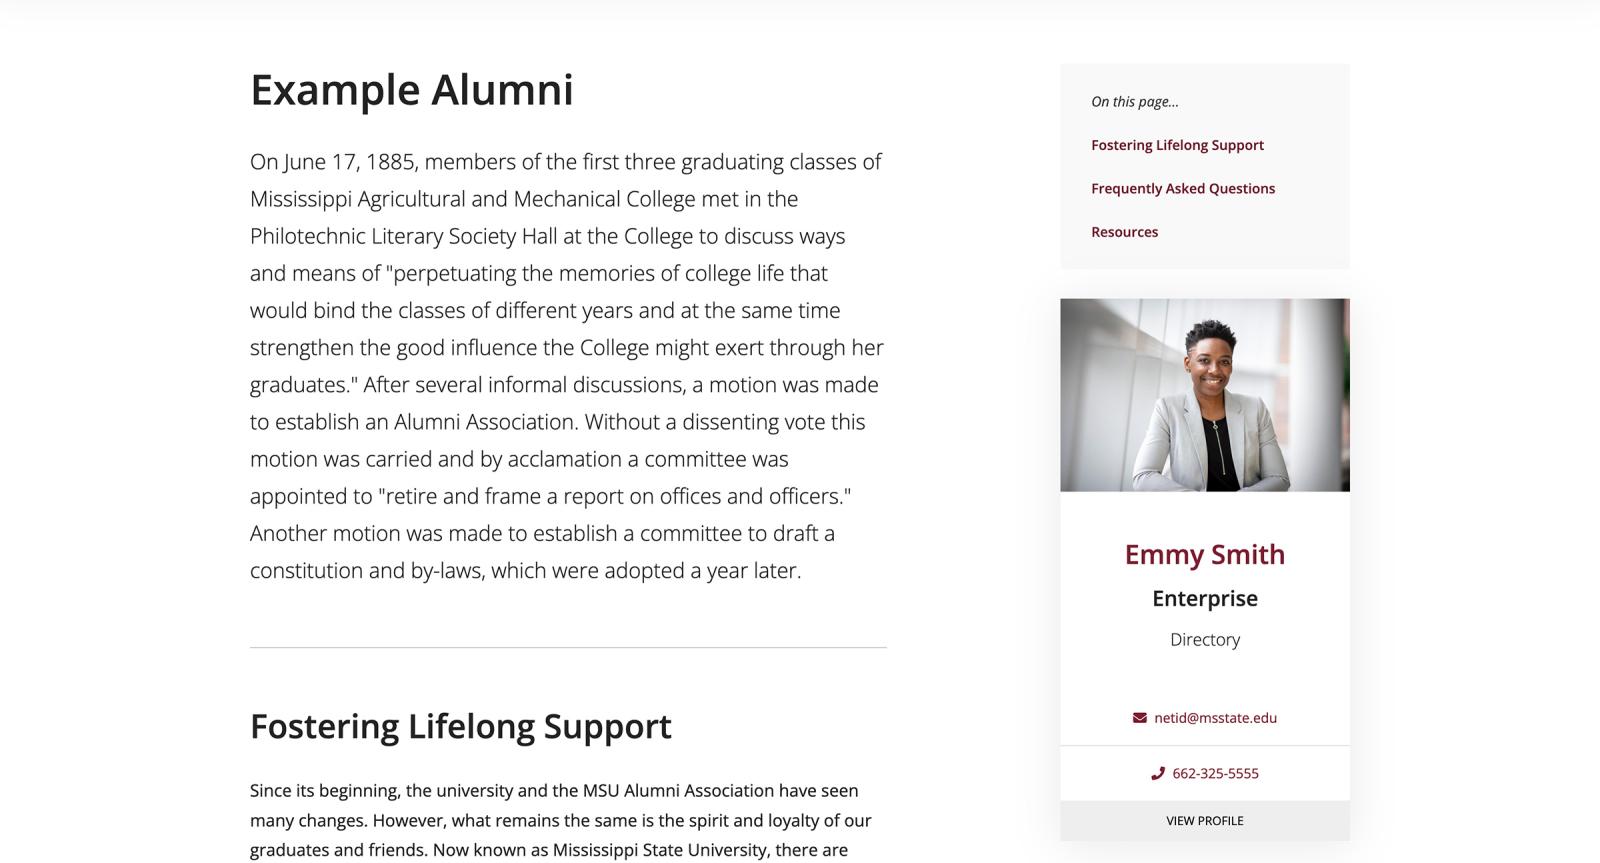Click the phone handset icon
Screen dimensions: 1600x863
pyautogui.click(x=1158, y=773)
